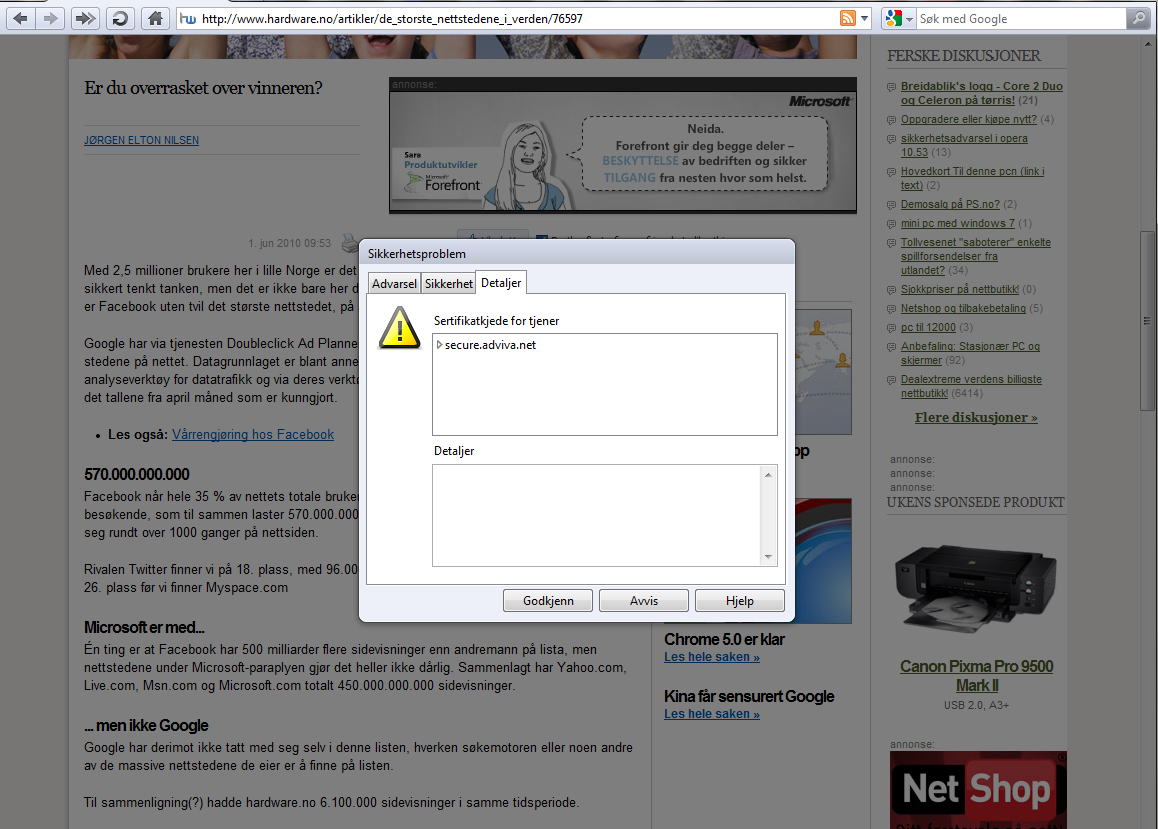Click the Detaljer box scroll up arrow
The height and width of the screenshot is (829, 1158).
[x=769, y=475]
